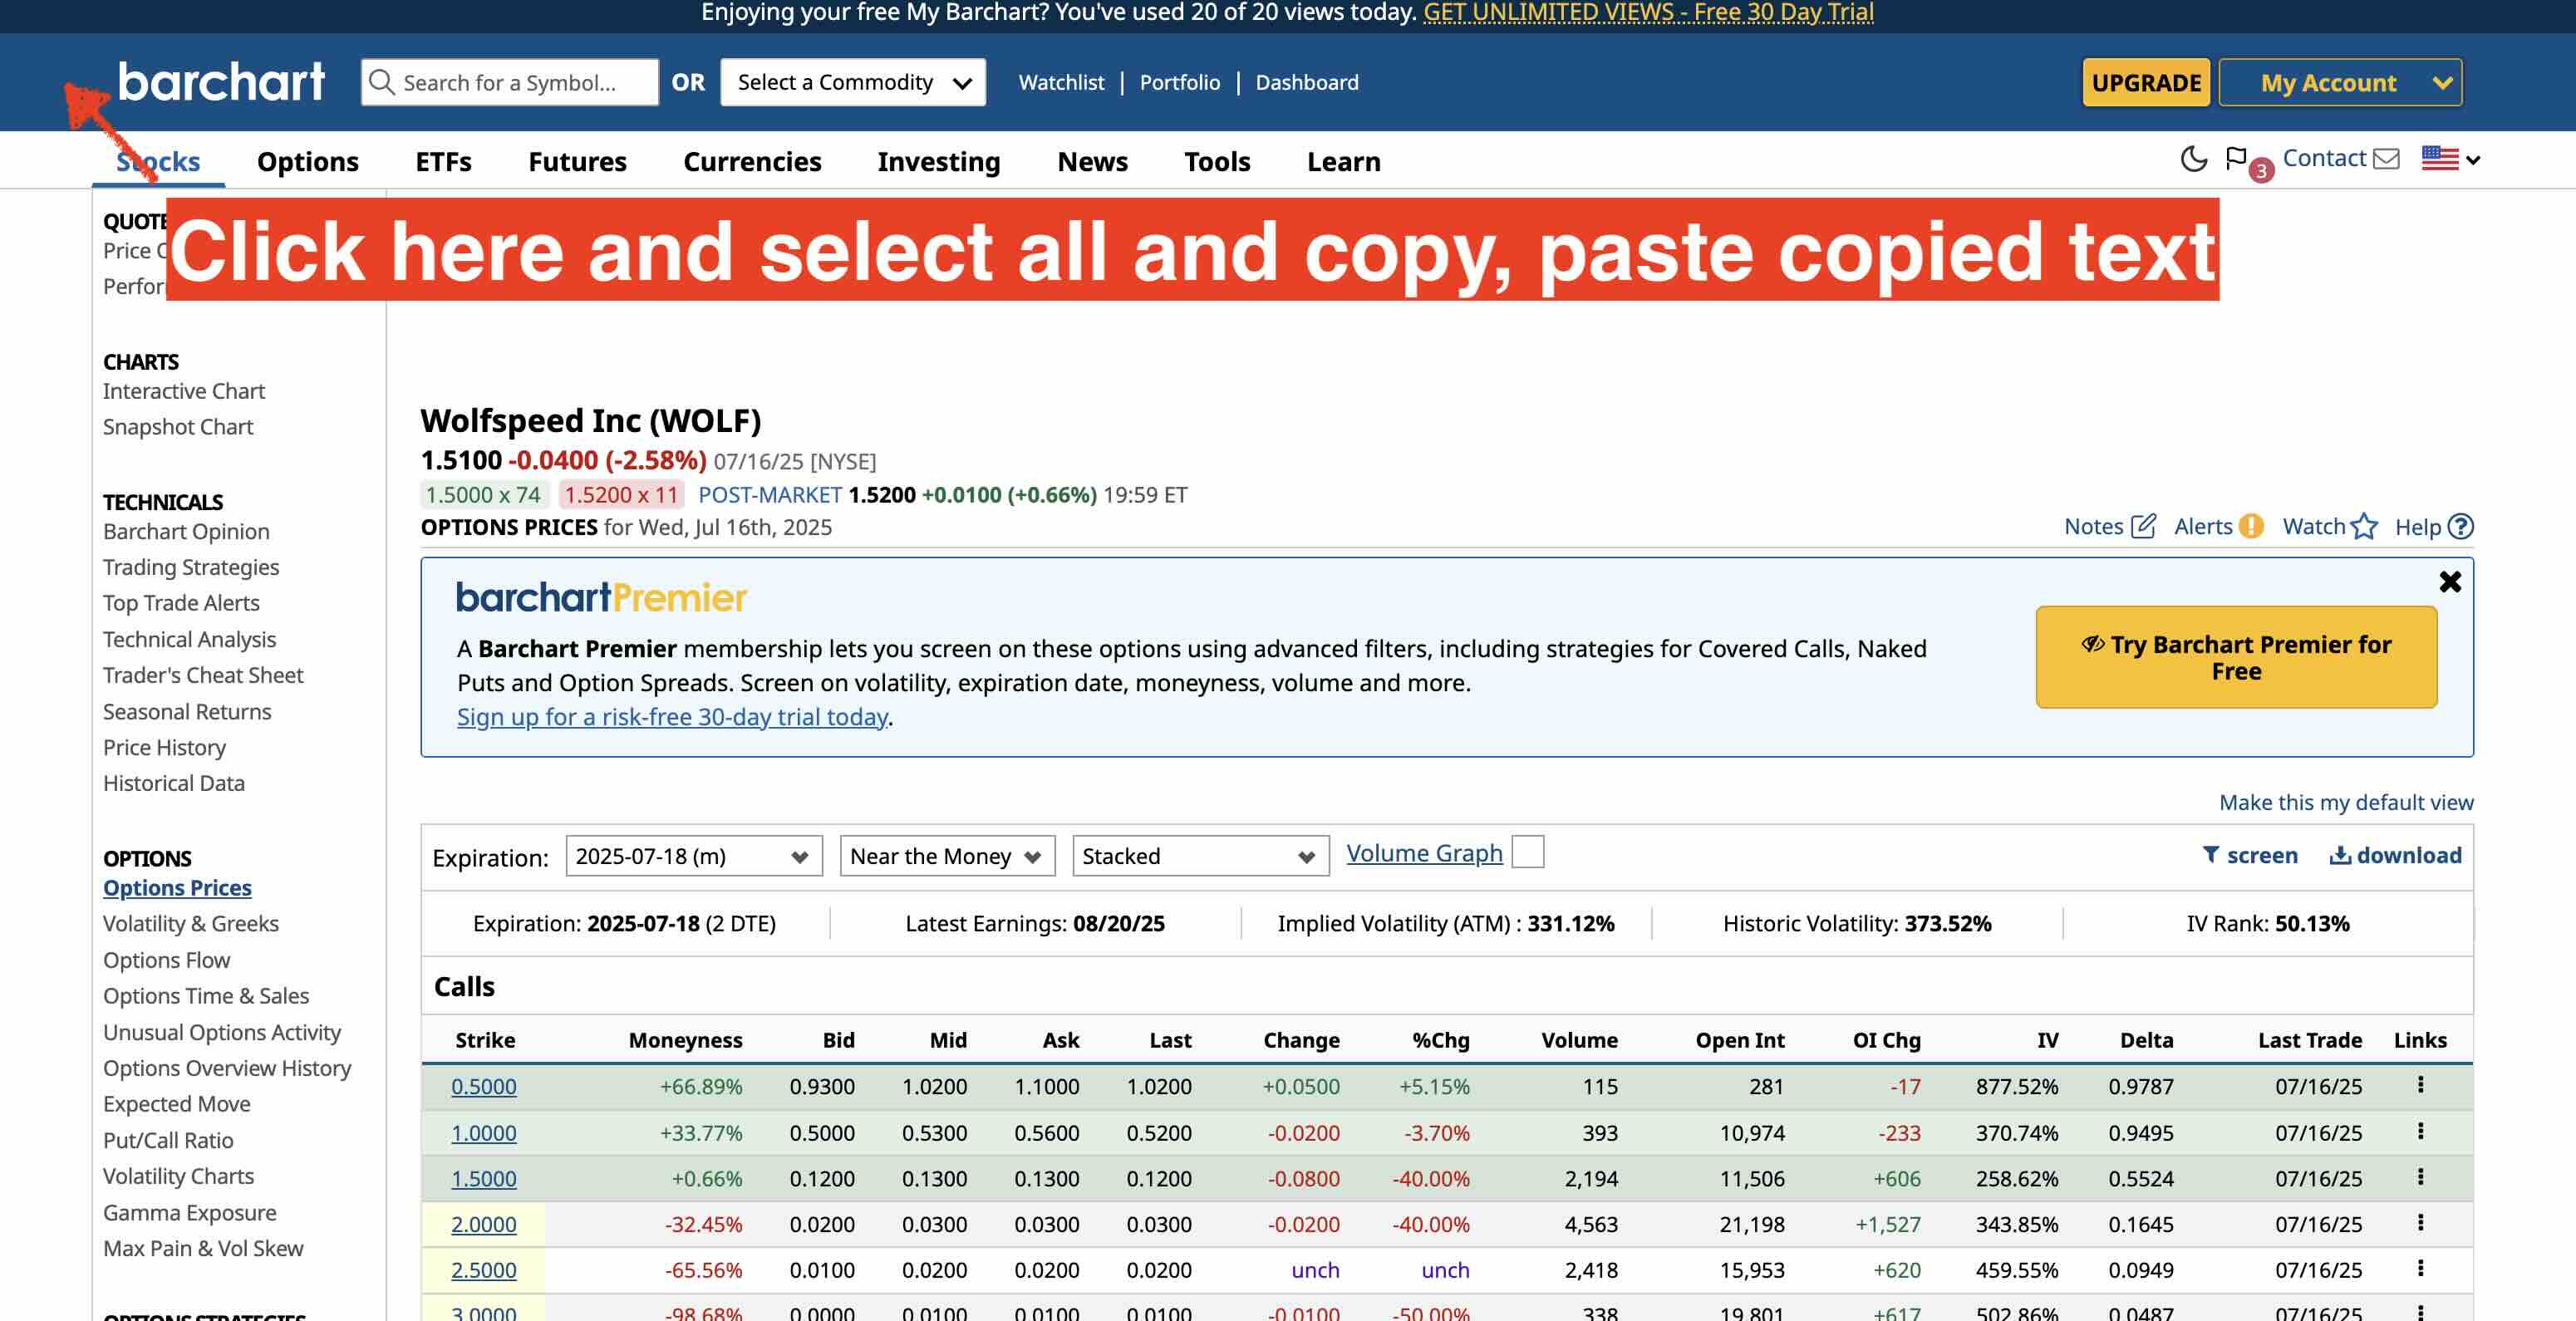The height and width of the screenshot is (1321, 2576).
Task: Open Historical Data in sidebar
Action: [174, 783]
